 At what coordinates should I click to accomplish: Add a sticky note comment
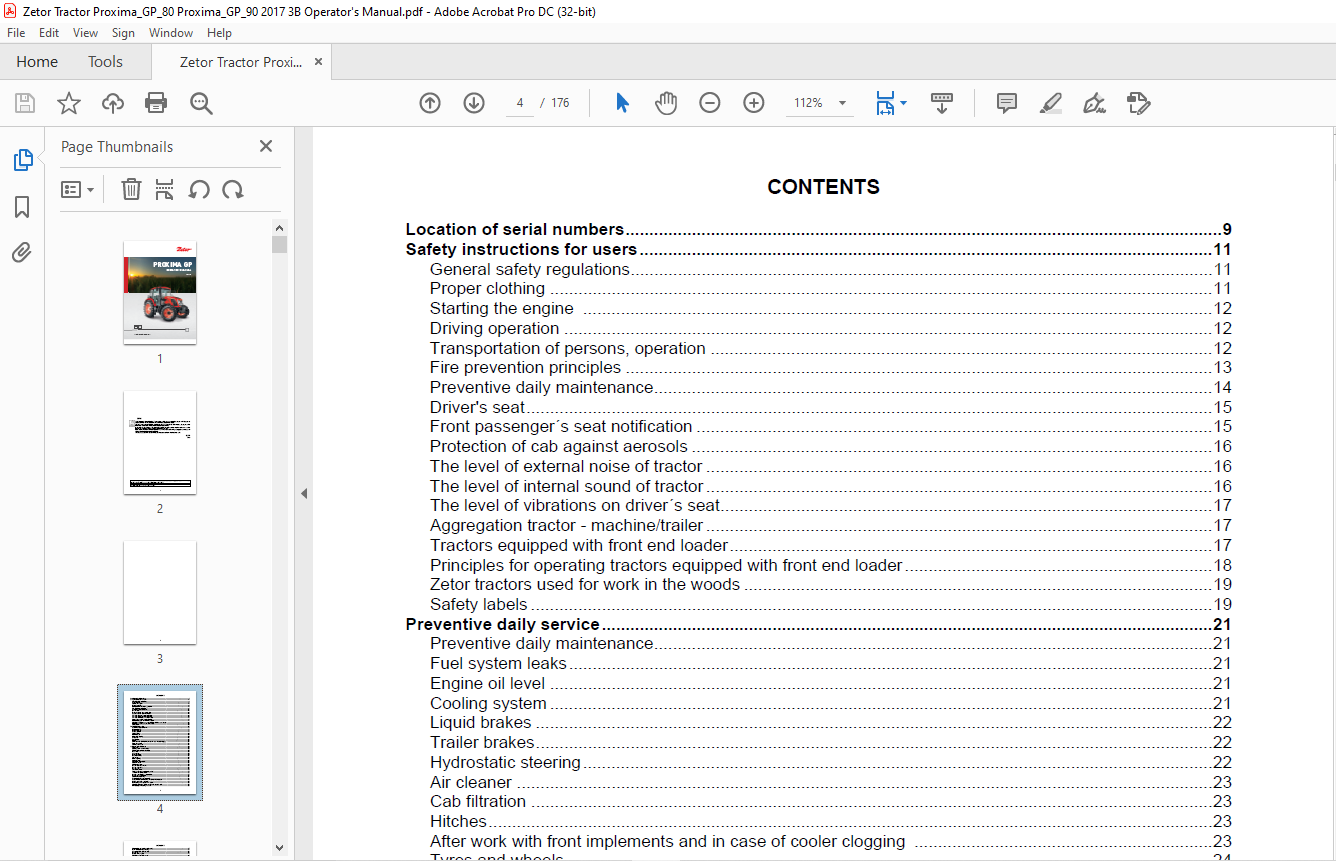pos(1007,103)
